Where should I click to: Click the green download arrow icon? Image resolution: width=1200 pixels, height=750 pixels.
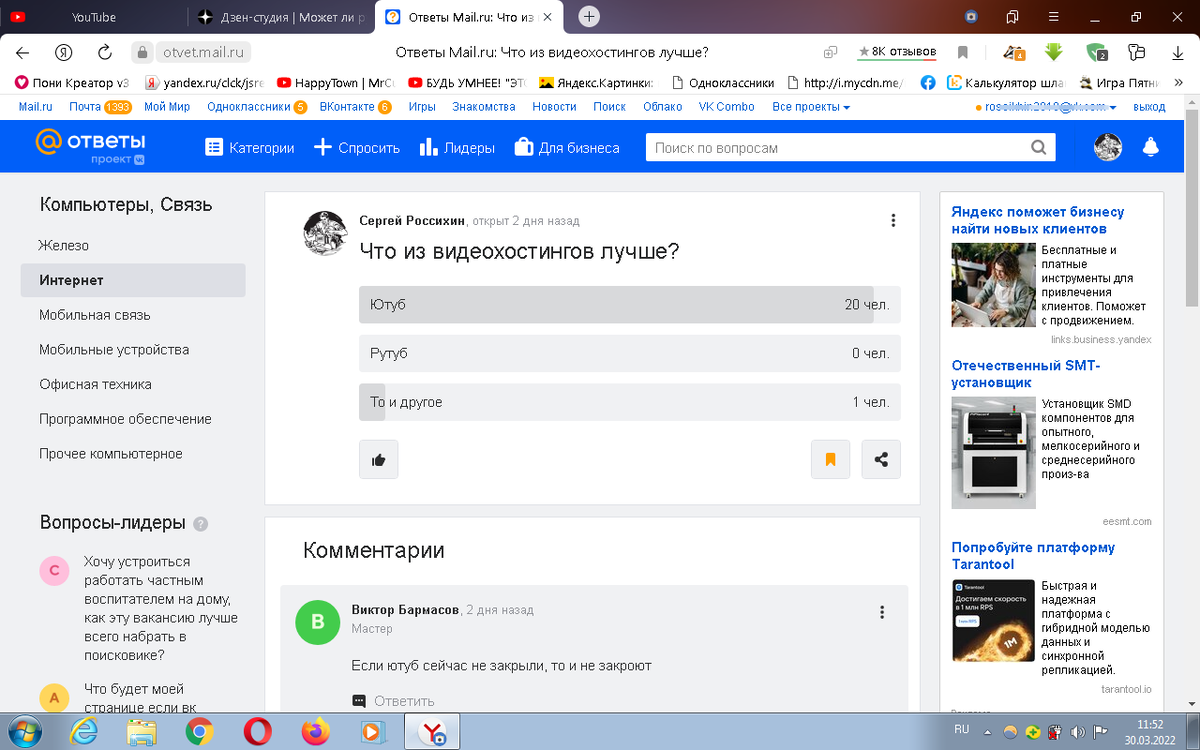(1053, 52)
